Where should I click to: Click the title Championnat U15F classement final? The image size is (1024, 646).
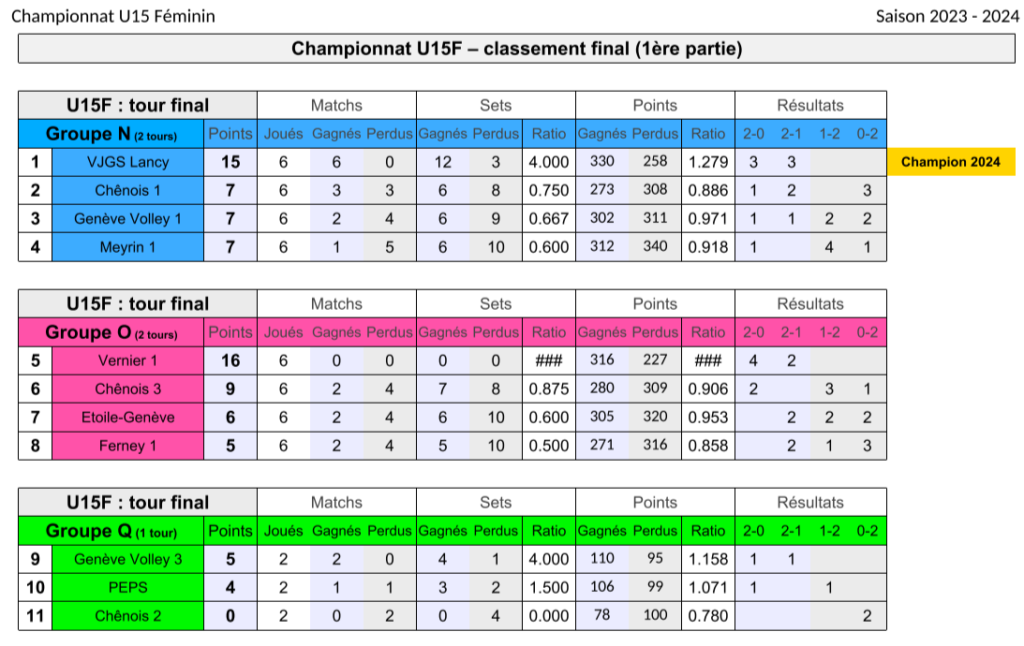point(517,49)
